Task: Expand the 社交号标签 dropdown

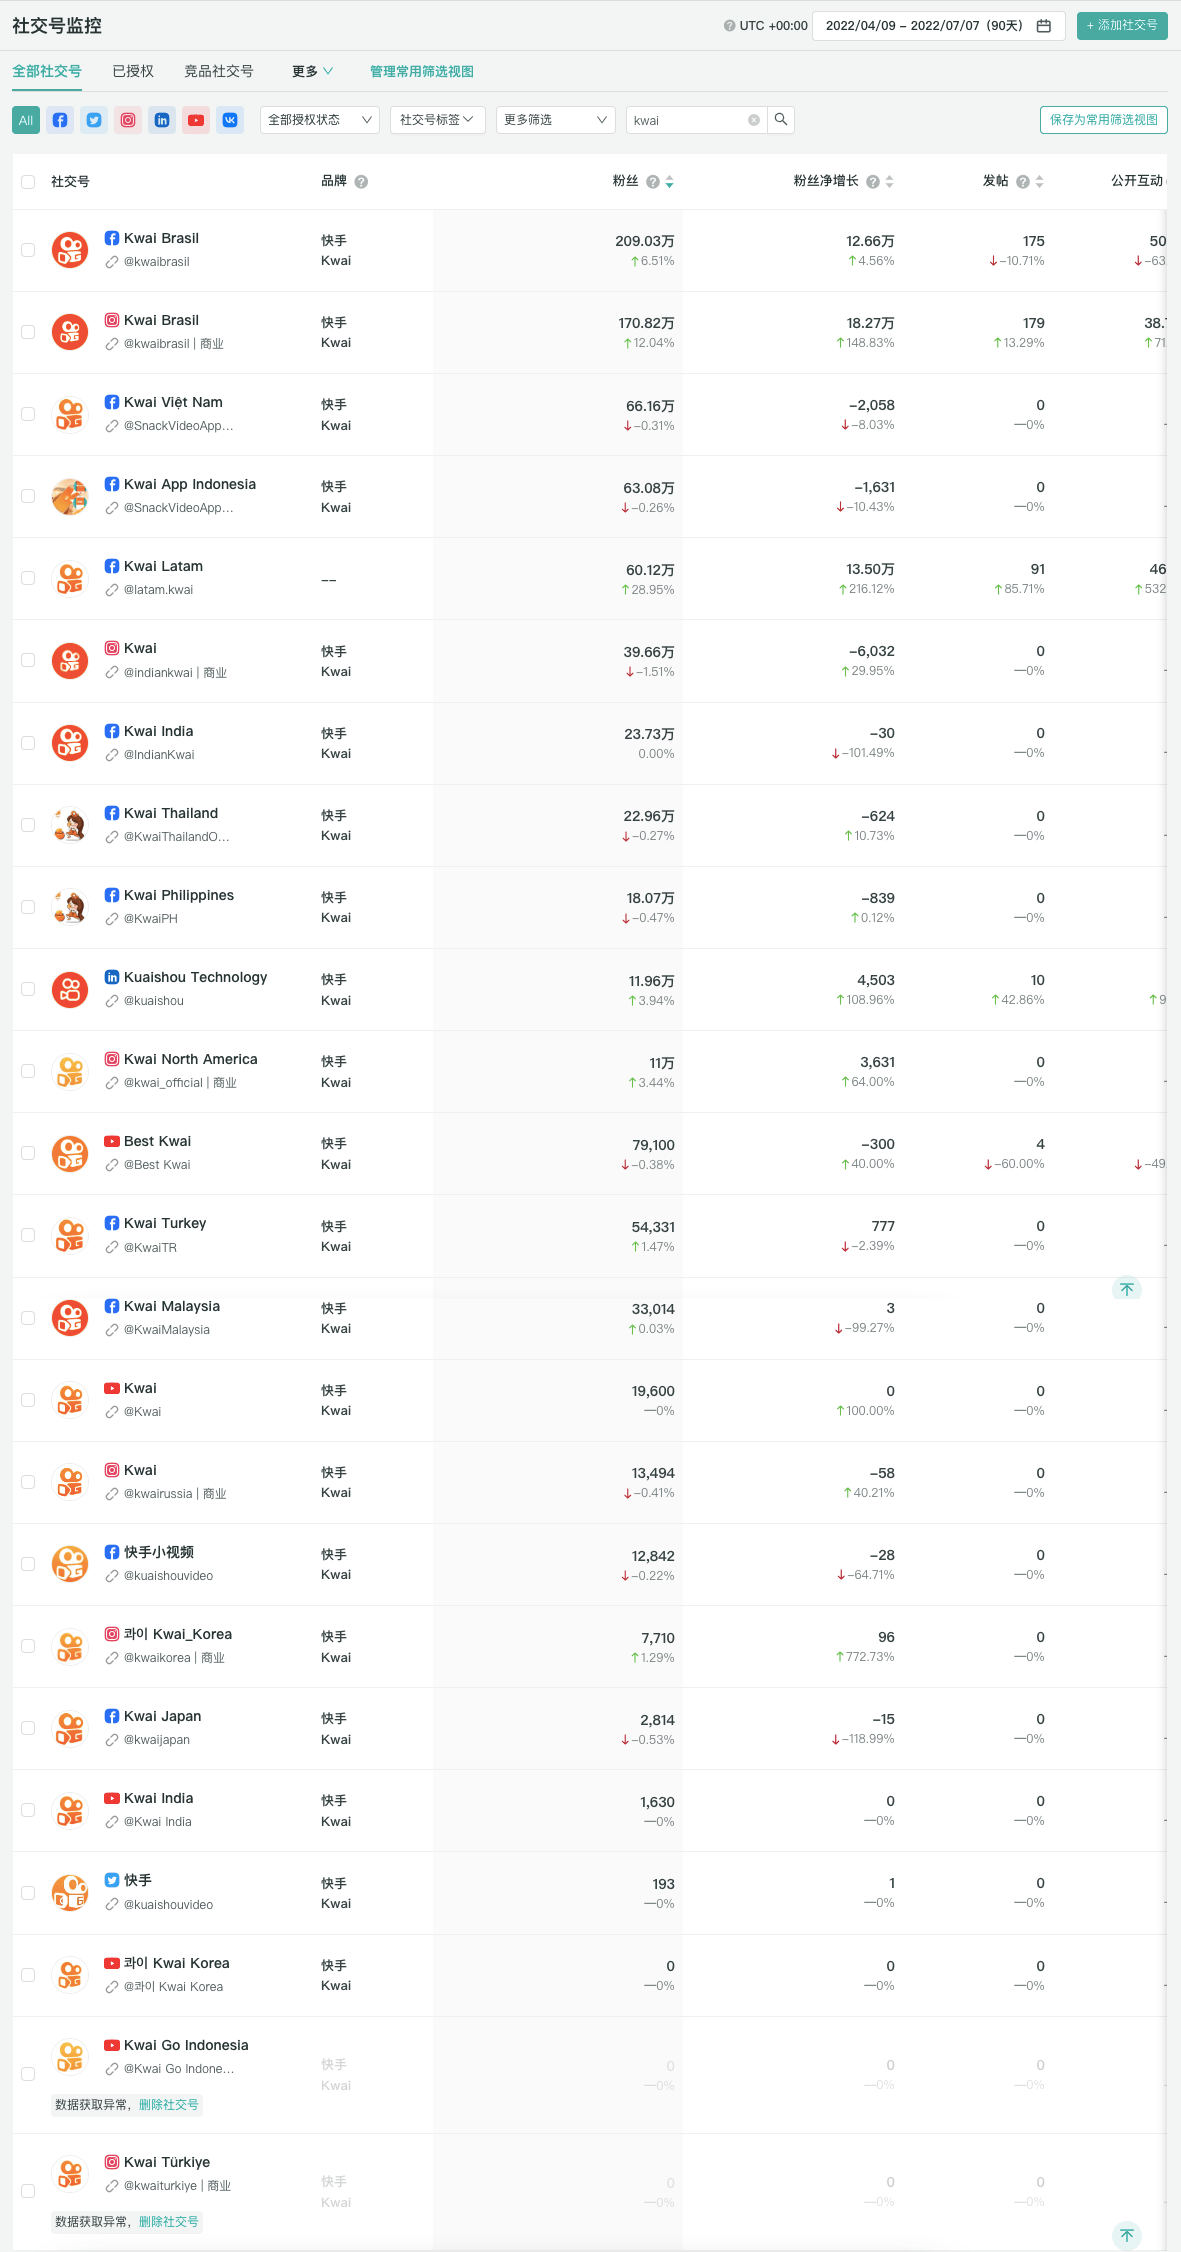Action: pos(437,120)
